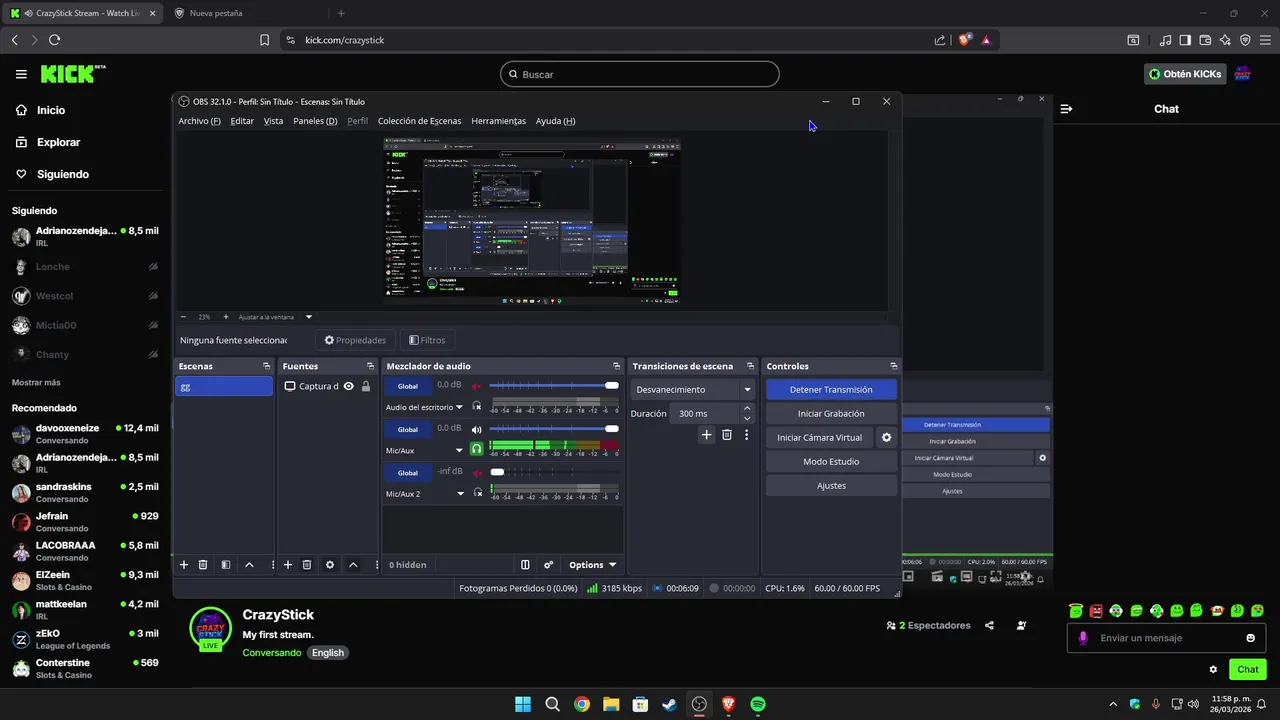
Task: Toggle browser sidebar panel icon
Action: tap(1185, 40)
